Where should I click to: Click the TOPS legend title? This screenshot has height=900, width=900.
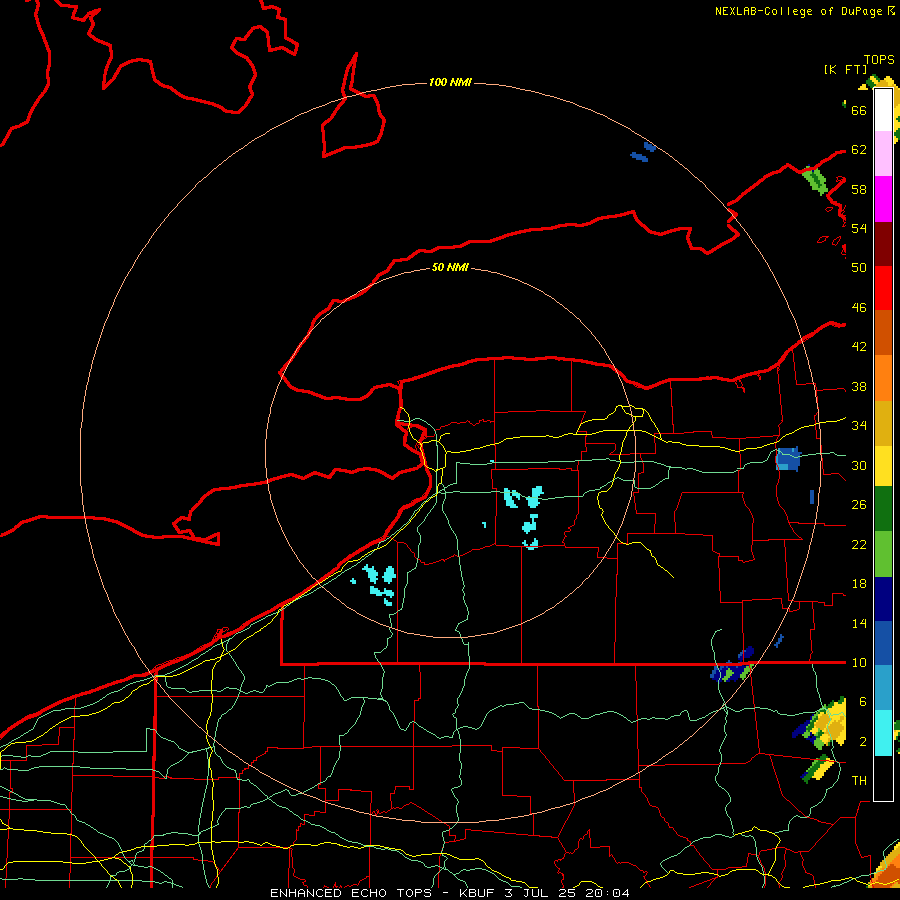(879, 60)
